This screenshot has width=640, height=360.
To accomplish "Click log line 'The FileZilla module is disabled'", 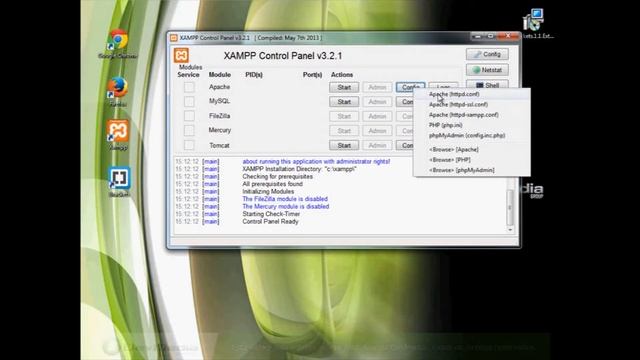I will tap(285, 199).
